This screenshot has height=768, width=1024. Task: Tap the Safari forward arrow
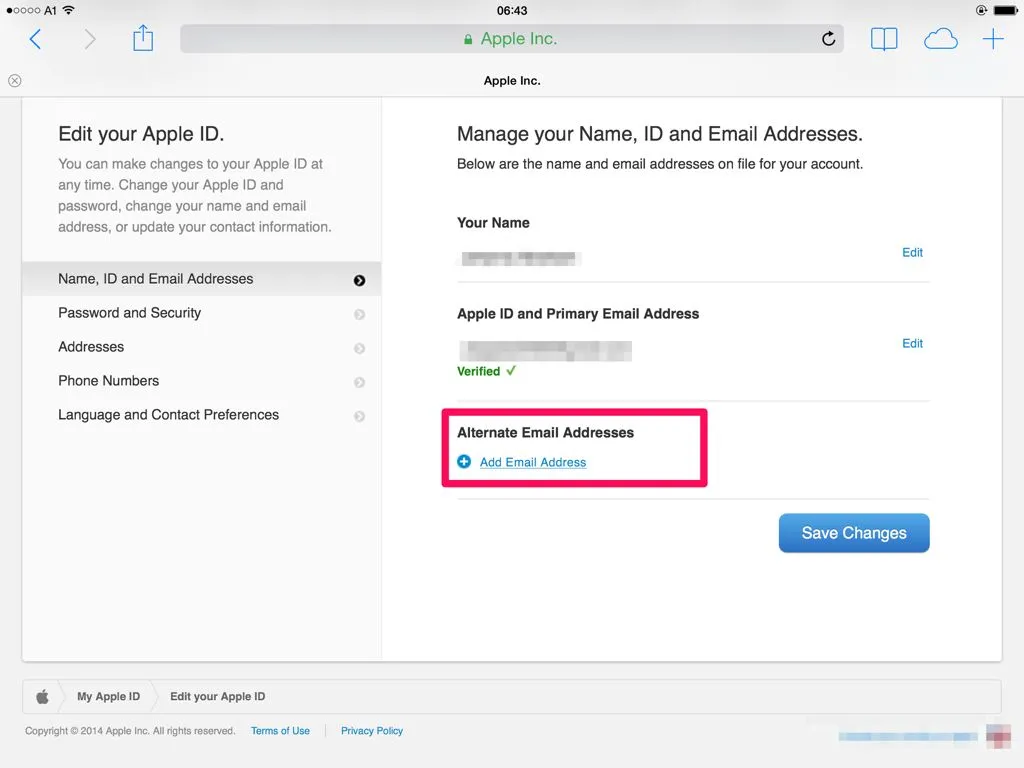pyautogui.click(x=90, y=39)
